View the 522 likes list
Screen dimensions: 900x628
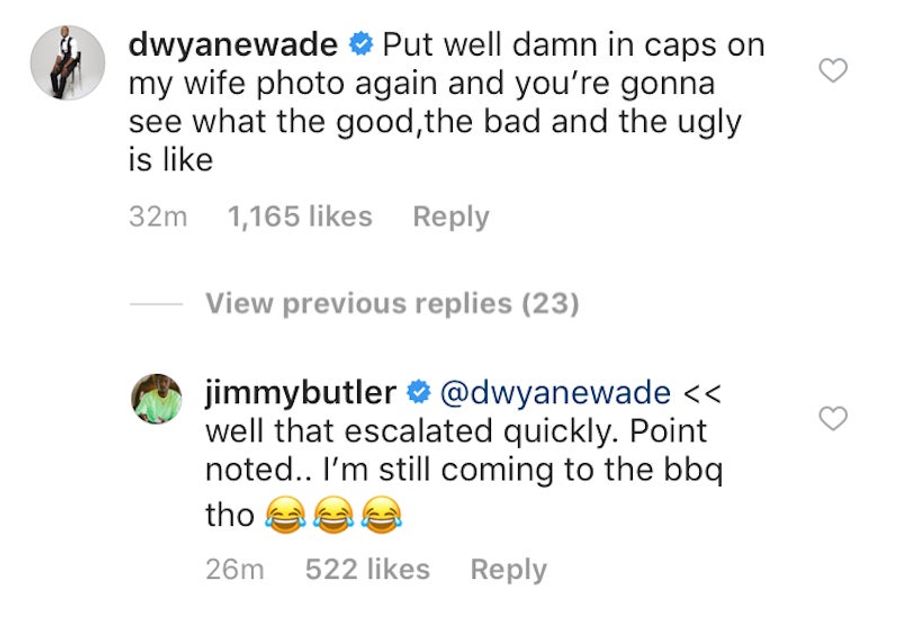[367, 569]
